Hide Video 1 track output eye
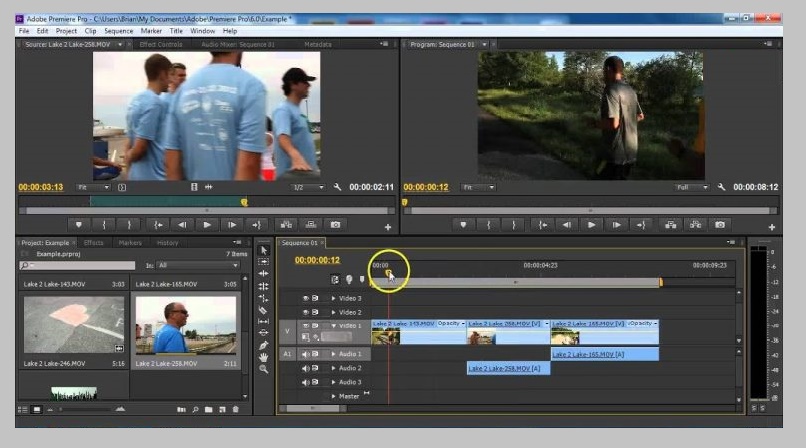 [x=305, y=326]
